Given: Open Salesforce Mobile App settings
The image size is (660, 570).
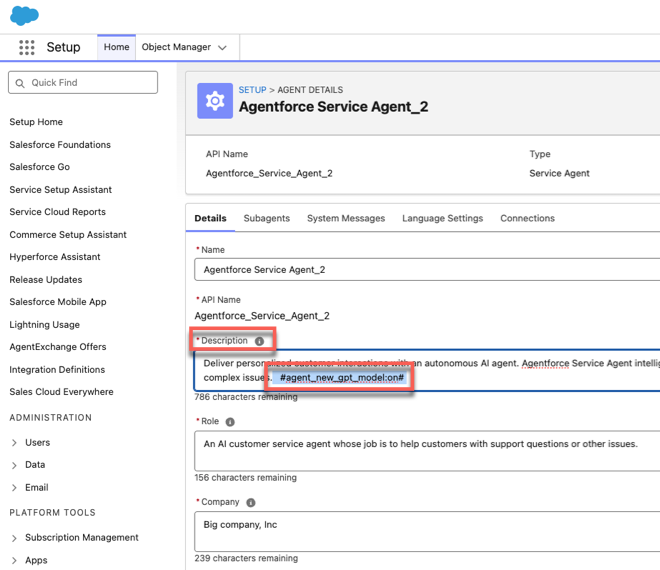Looking at the screenshot, I should (58, 302).
